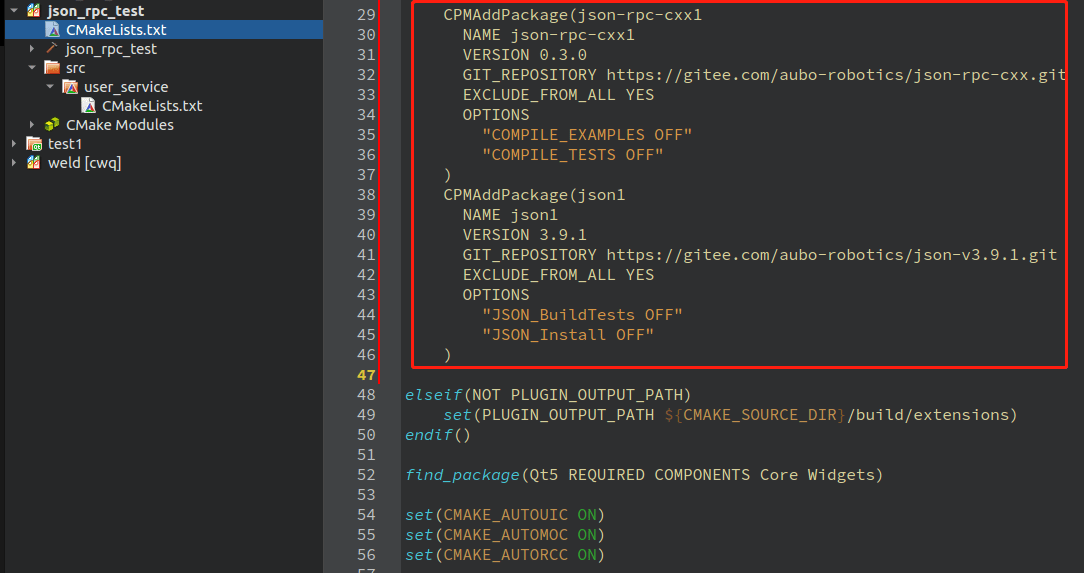Click the hammer icon beside json_rpc_test target
1084x573 pixels.
52,48
